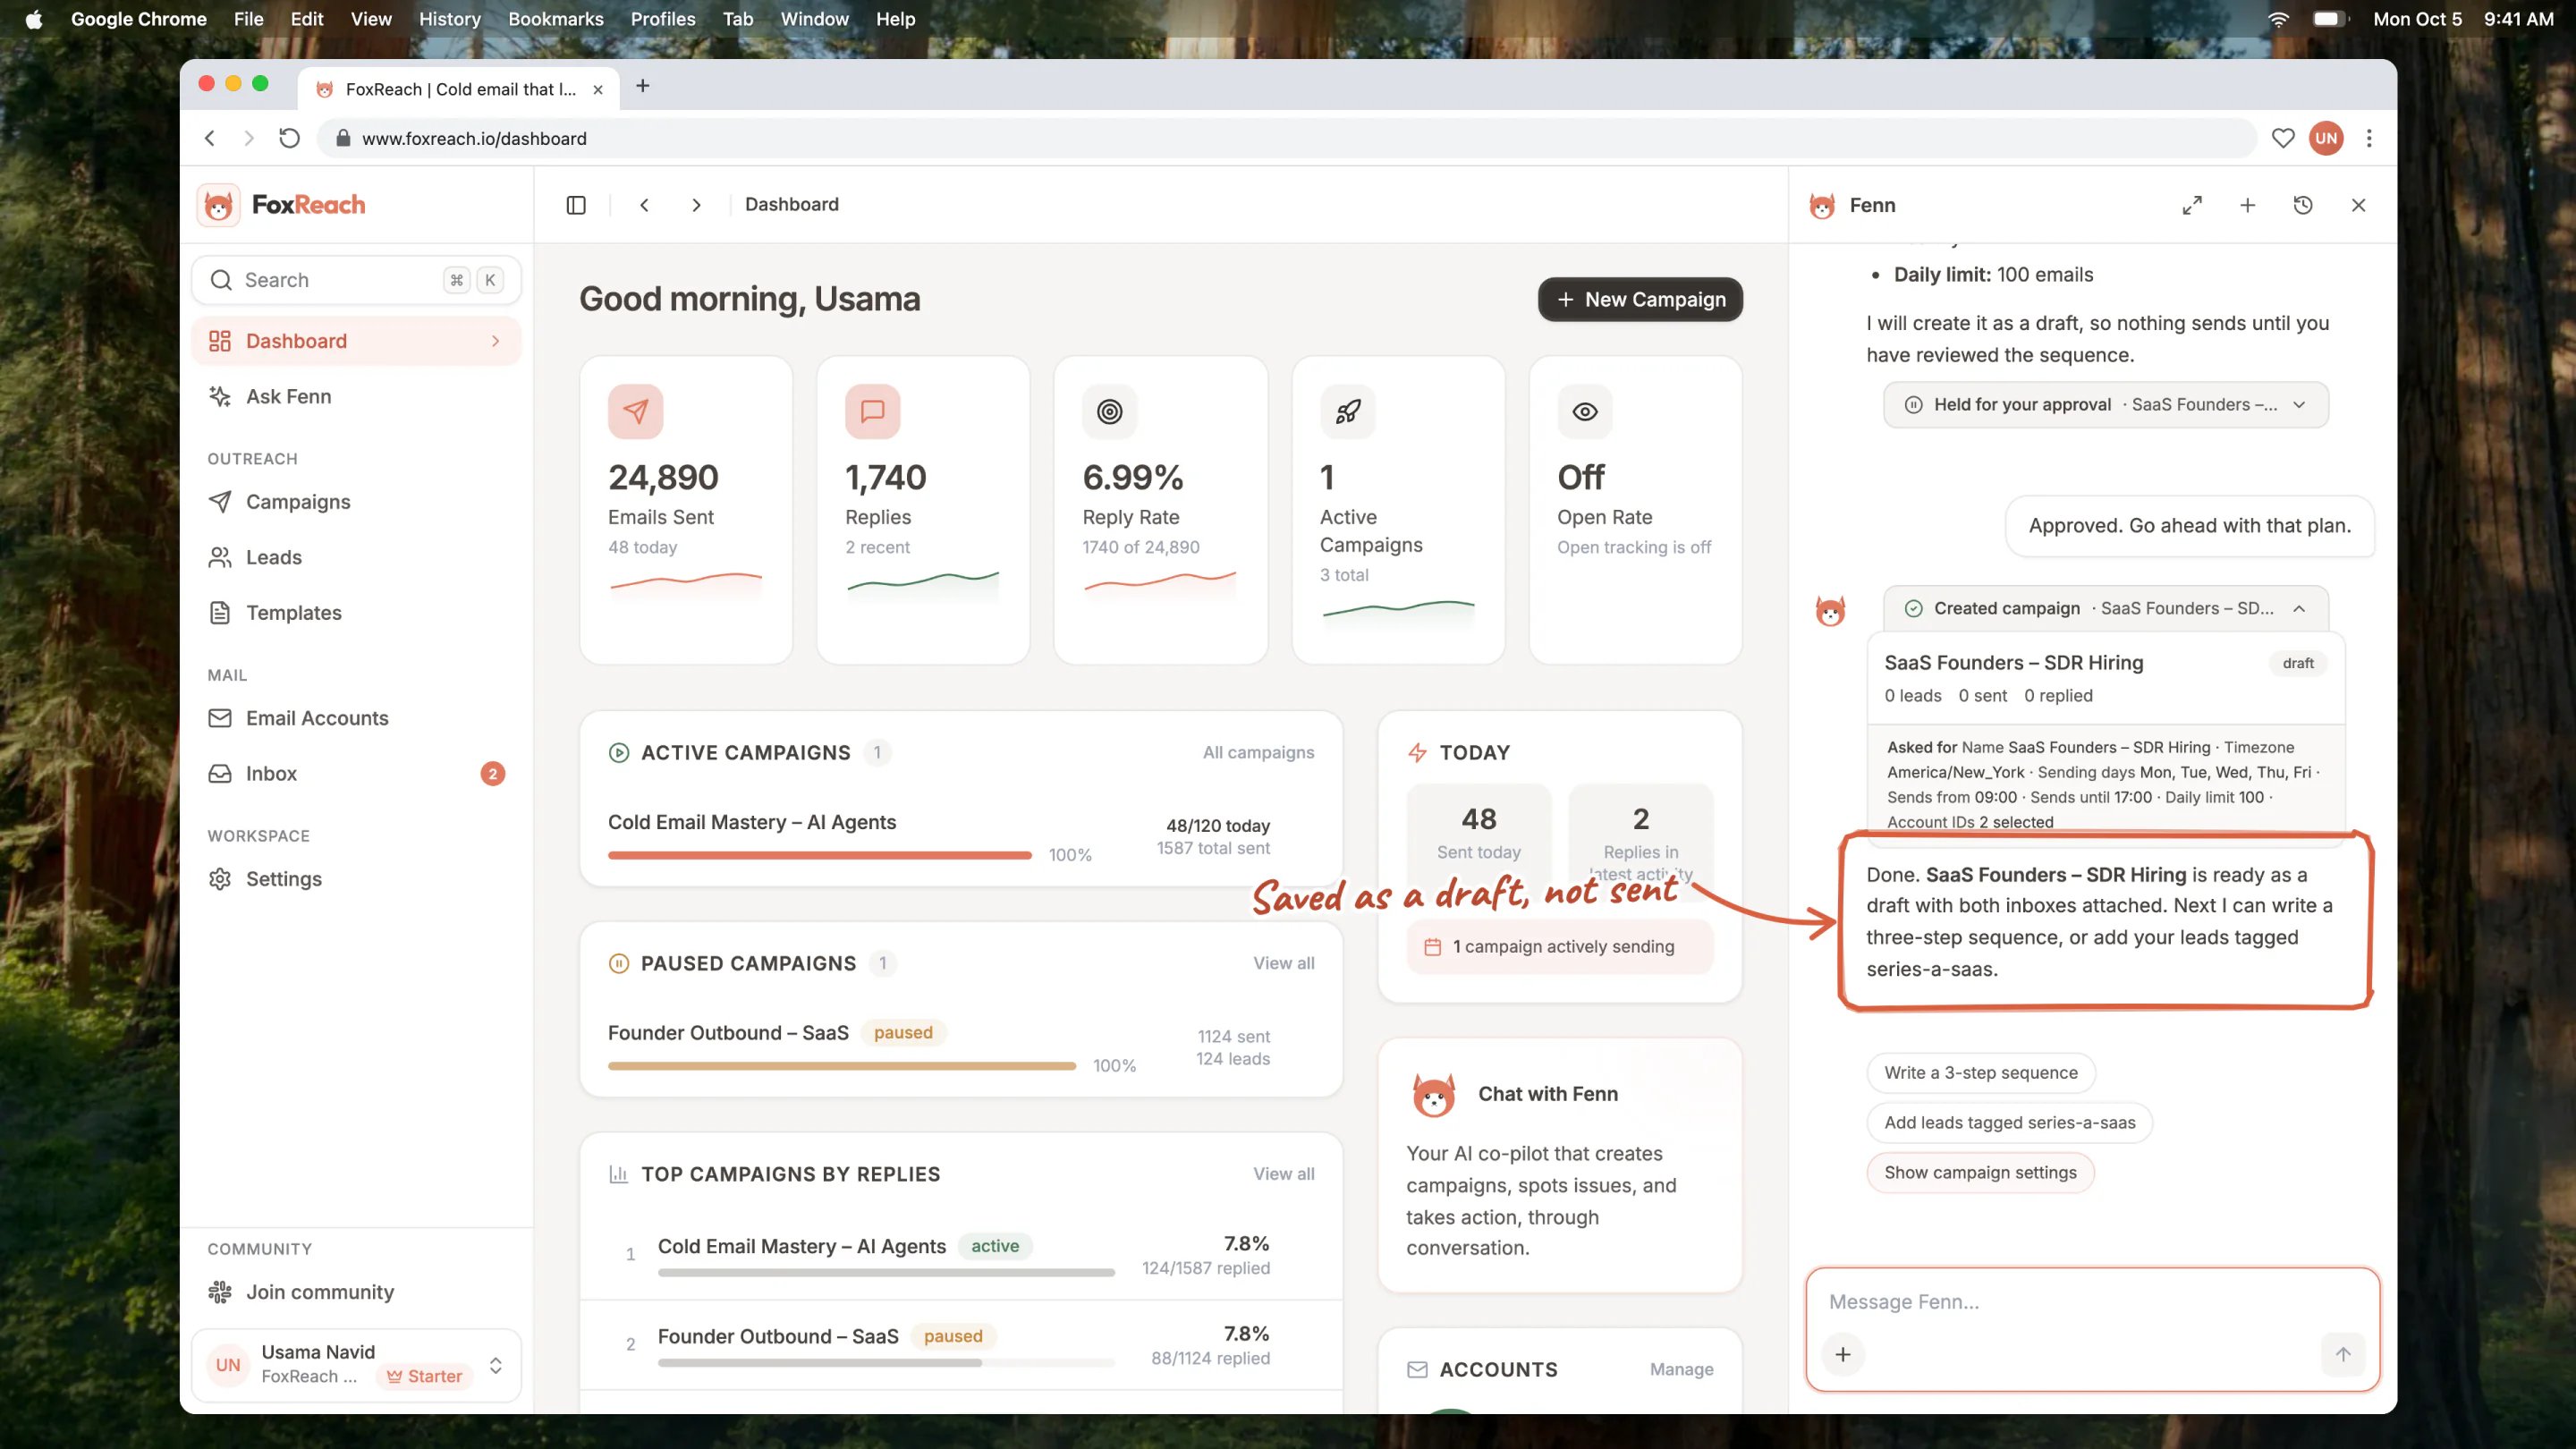Screen dimensions: 2576x1449
Task: Open Chrome three-dot menu
Action: click(x=2369, y=138)
